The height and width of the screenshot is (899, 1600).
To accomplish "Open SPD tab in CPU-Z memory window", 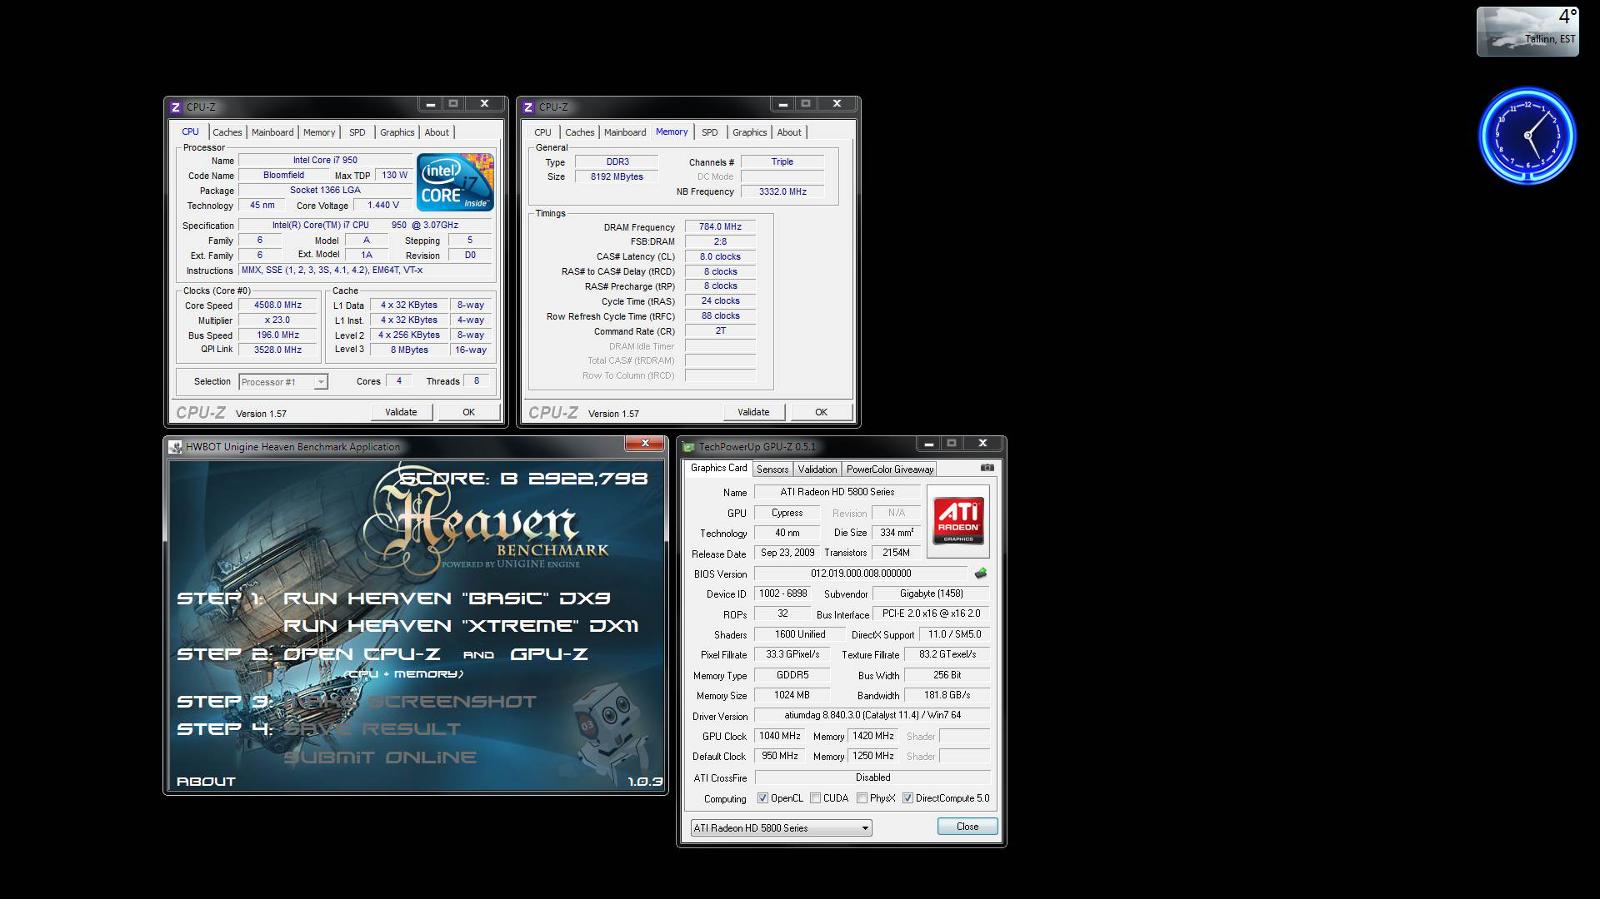I will 710,132.
